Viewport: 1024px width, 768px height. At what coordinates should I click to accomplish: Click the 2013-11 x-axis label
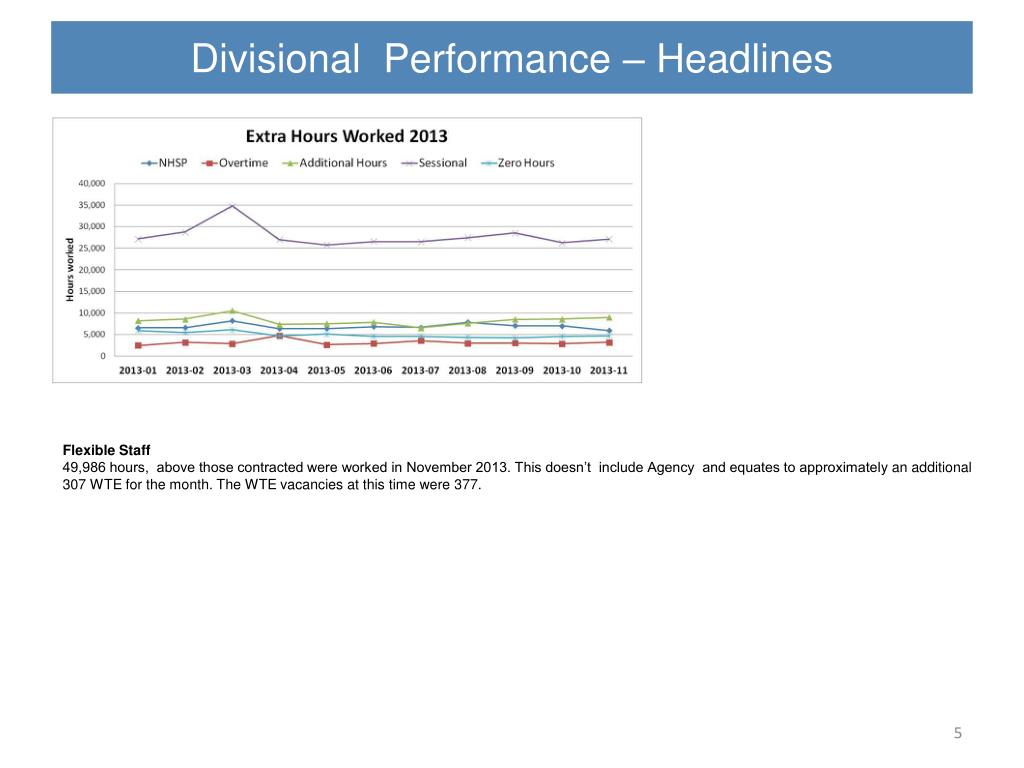(x=609, y=370)
